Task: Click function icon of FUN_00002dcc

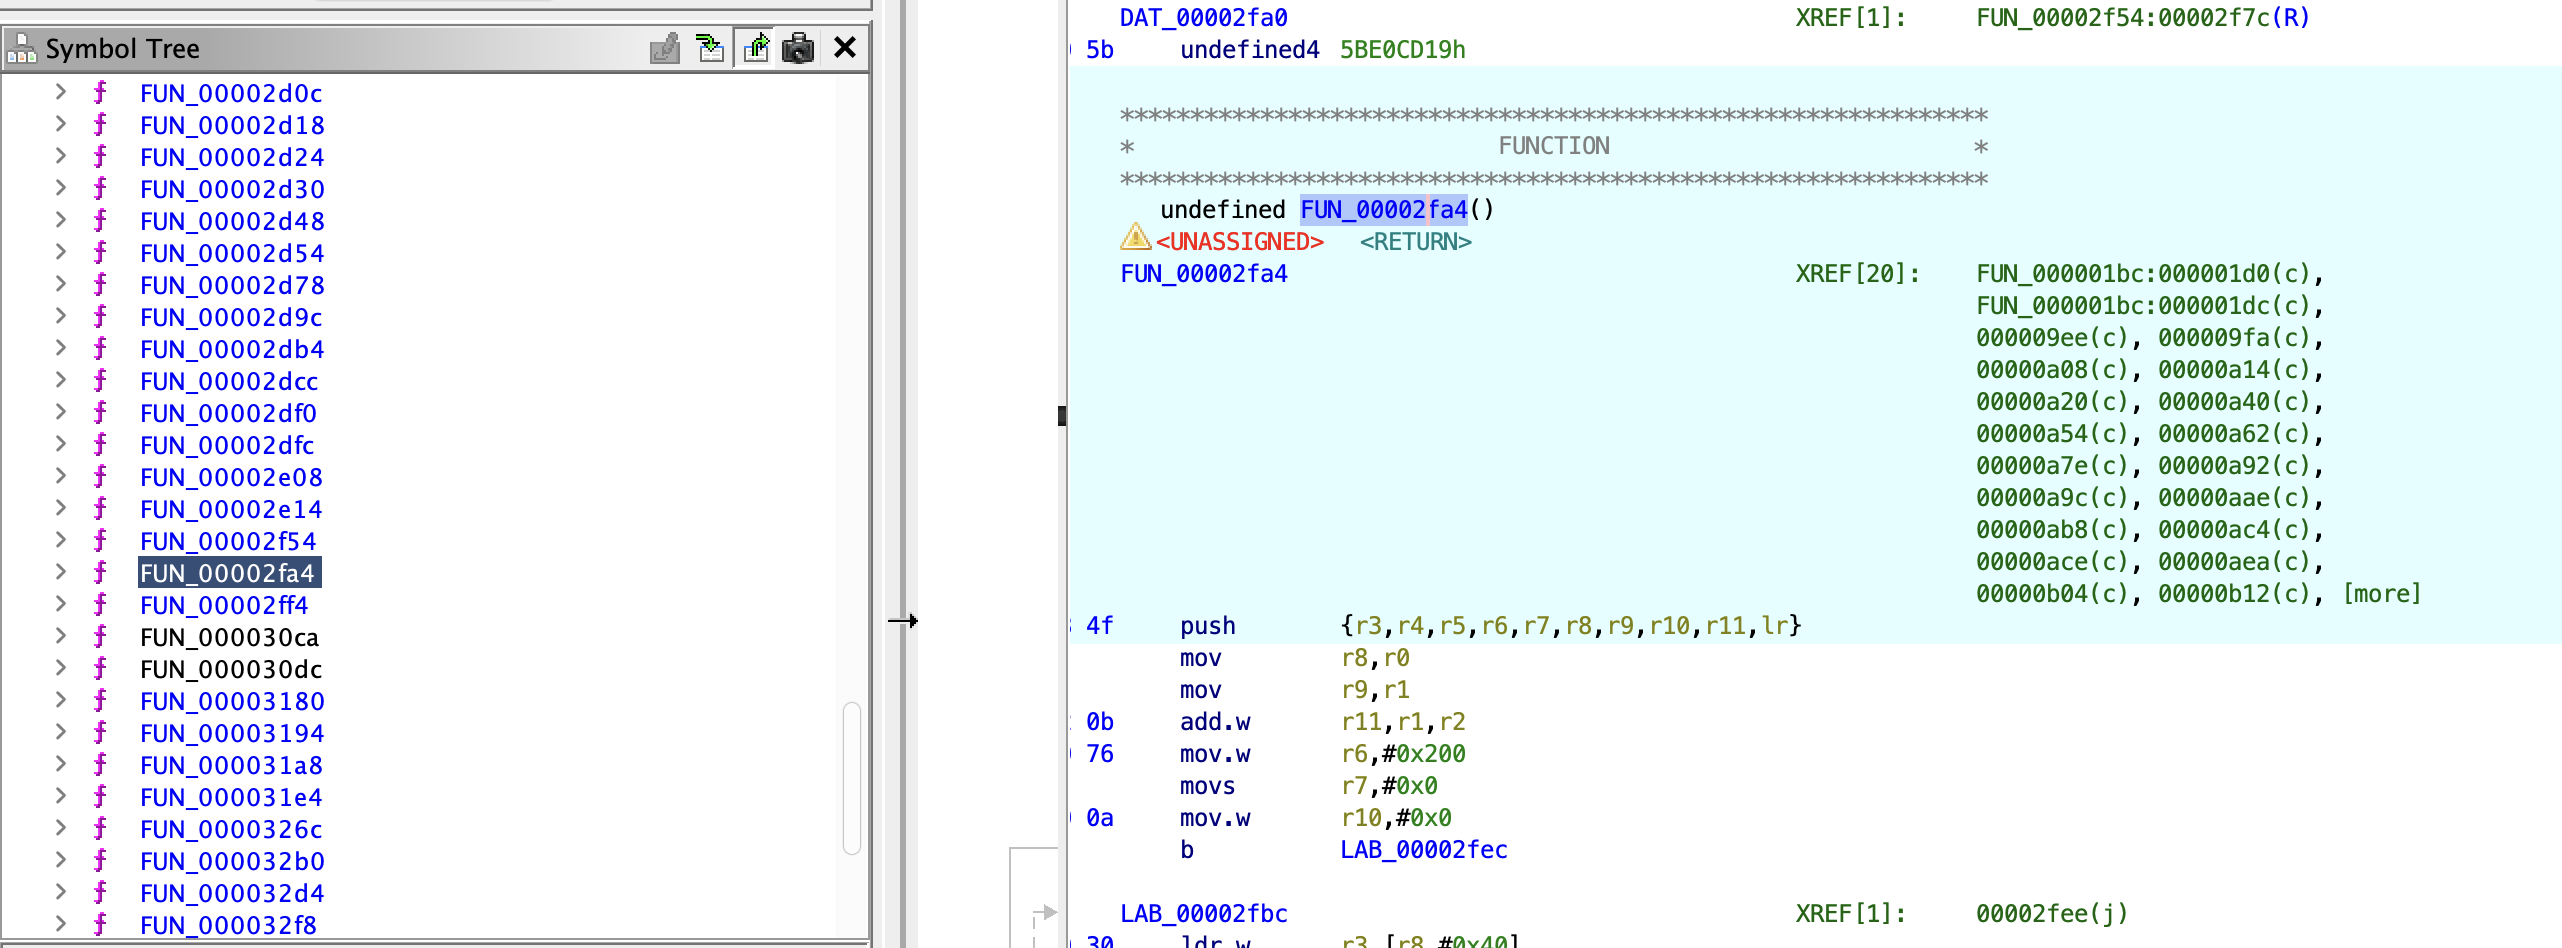Action: pyautogui.click(x=100, y=381)
